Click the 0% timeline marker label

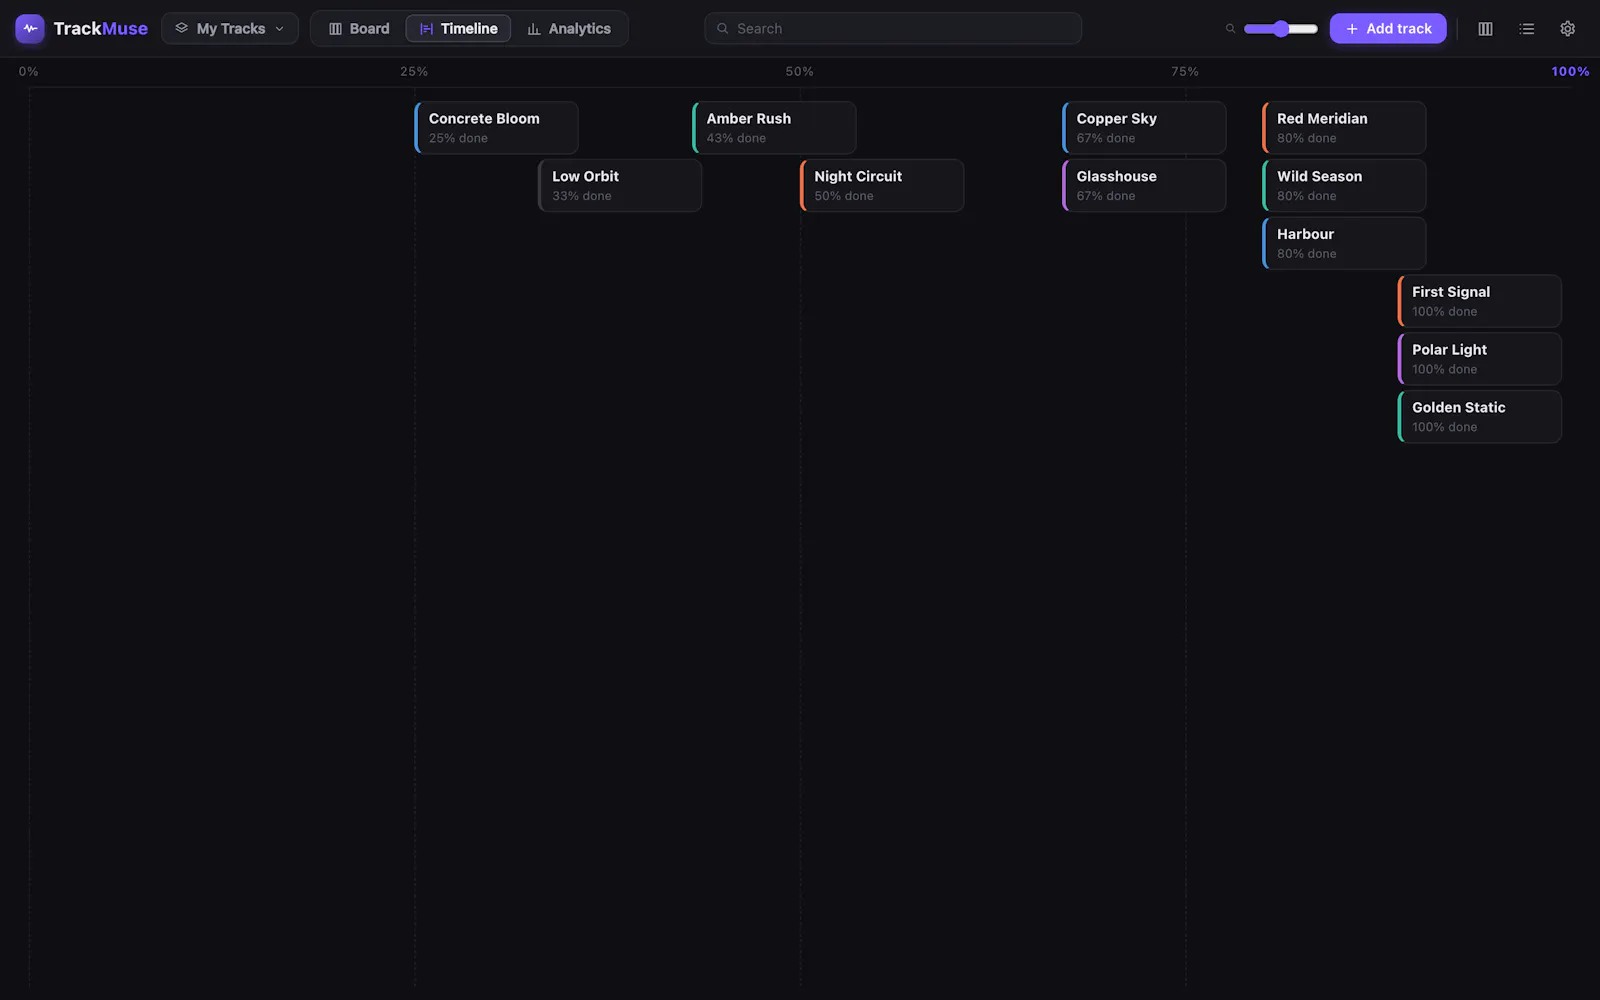(x=29, y=72)
